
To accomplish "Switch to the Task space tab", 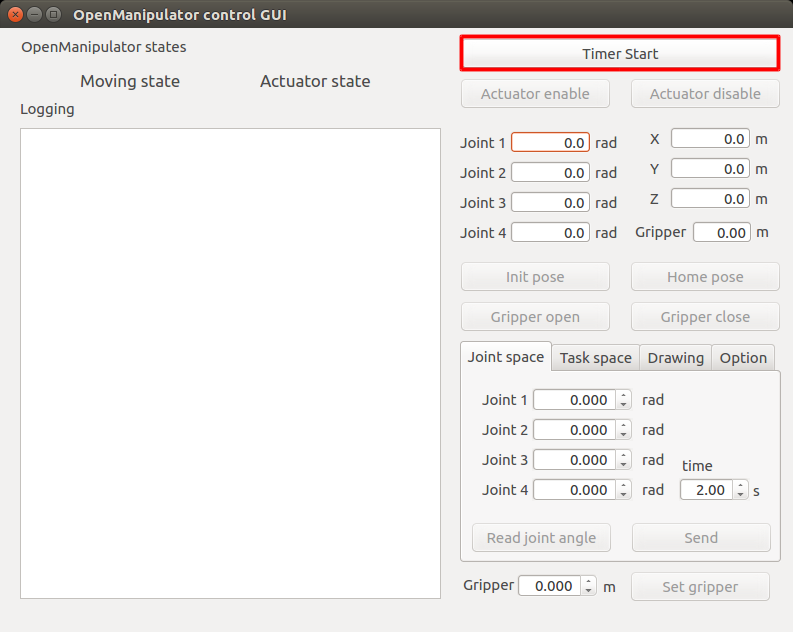I will [x=595, y=358].
